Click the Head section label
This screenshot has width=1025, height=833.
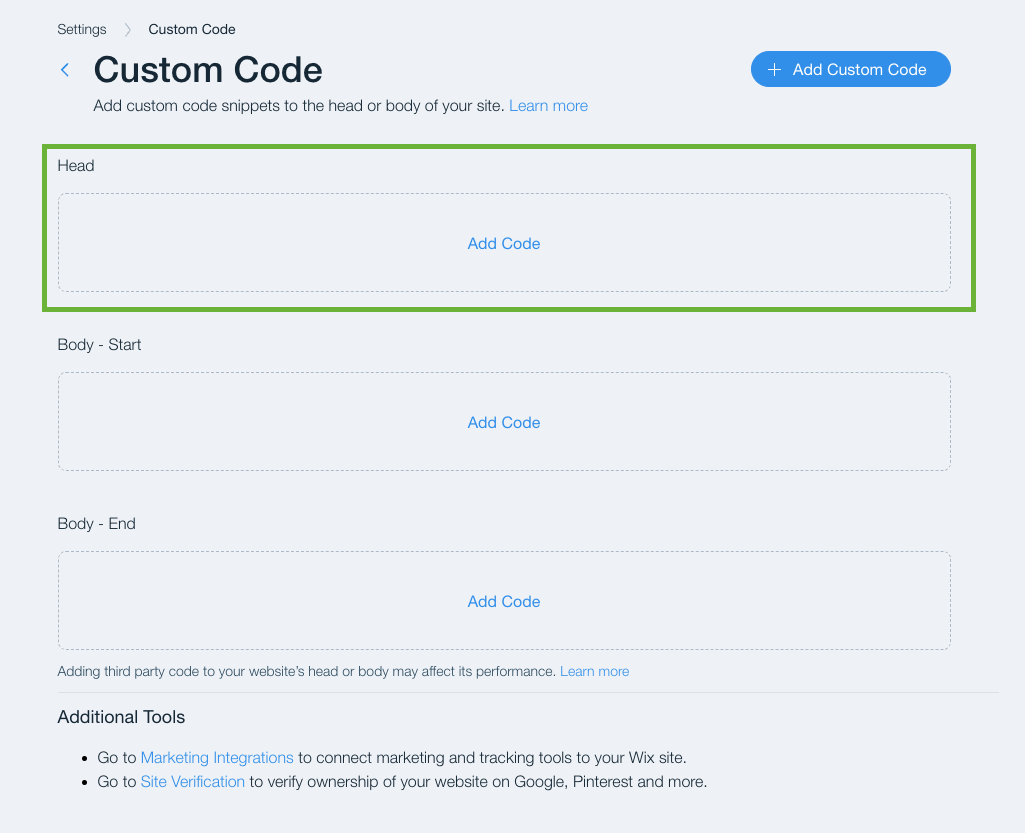[x=75, y=165]
